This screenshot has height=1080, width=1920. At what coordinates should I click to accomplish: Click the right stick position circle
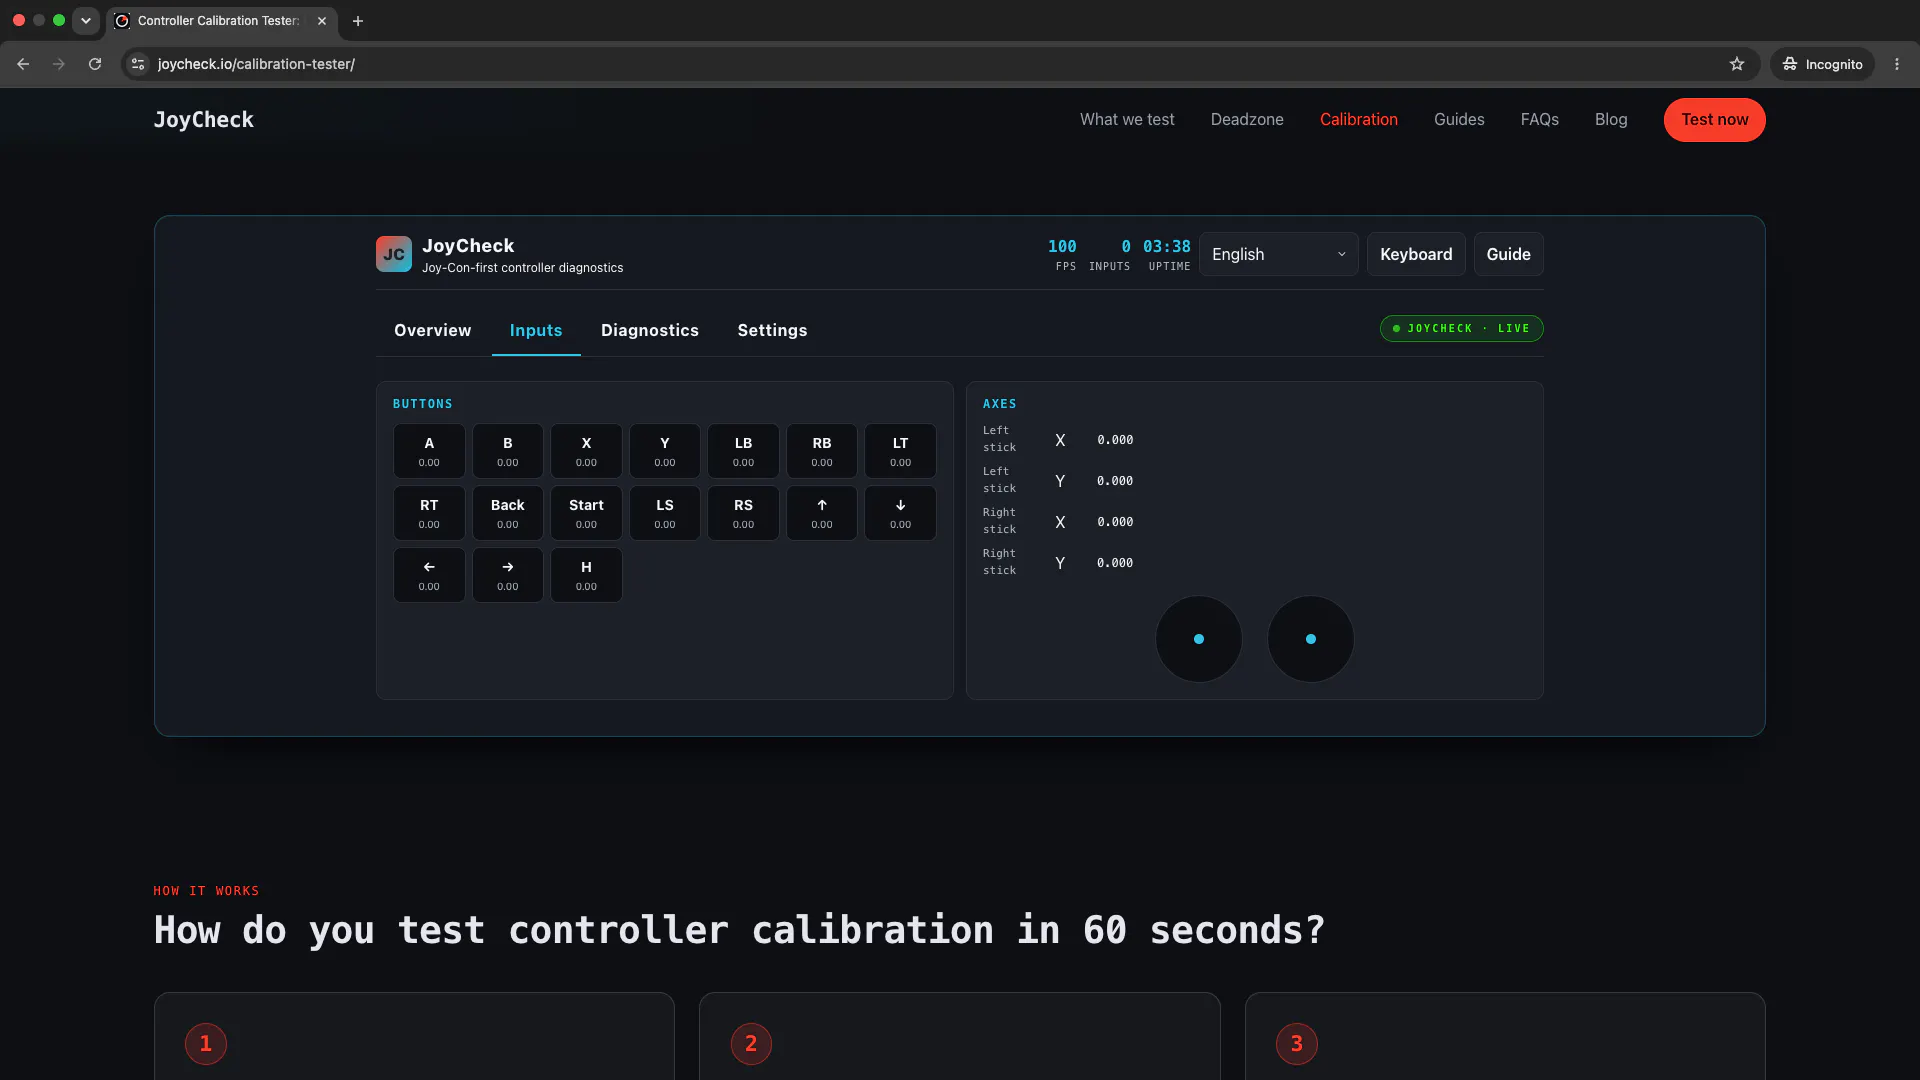(x=1311, y=639)
